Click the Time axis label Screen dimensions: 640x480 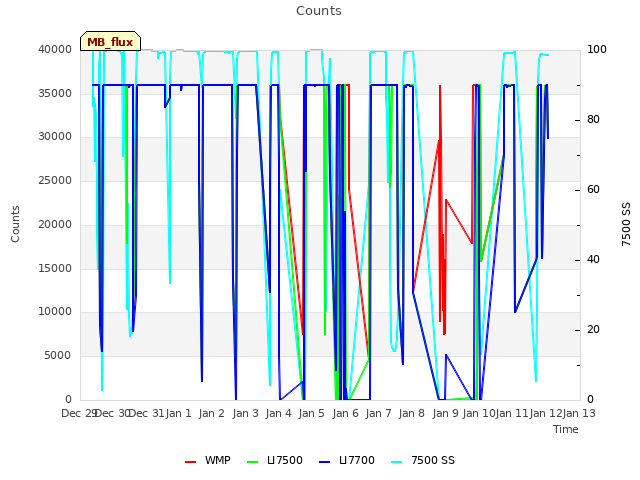566,429
